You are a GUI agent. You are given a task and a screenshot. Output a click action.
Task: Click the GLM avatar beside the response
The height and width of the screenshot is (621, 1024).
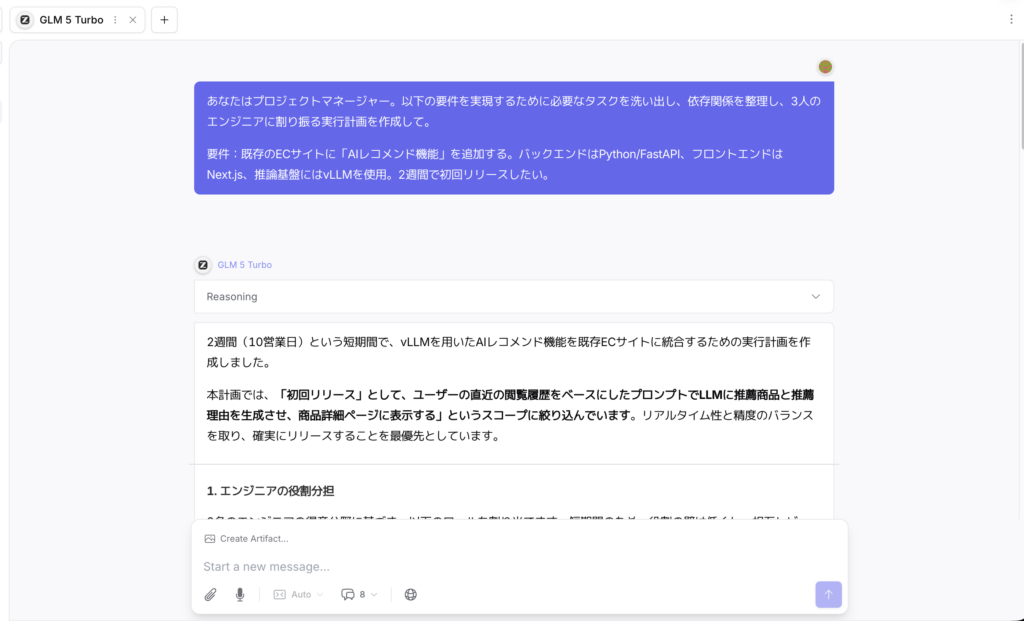point(203,265)
